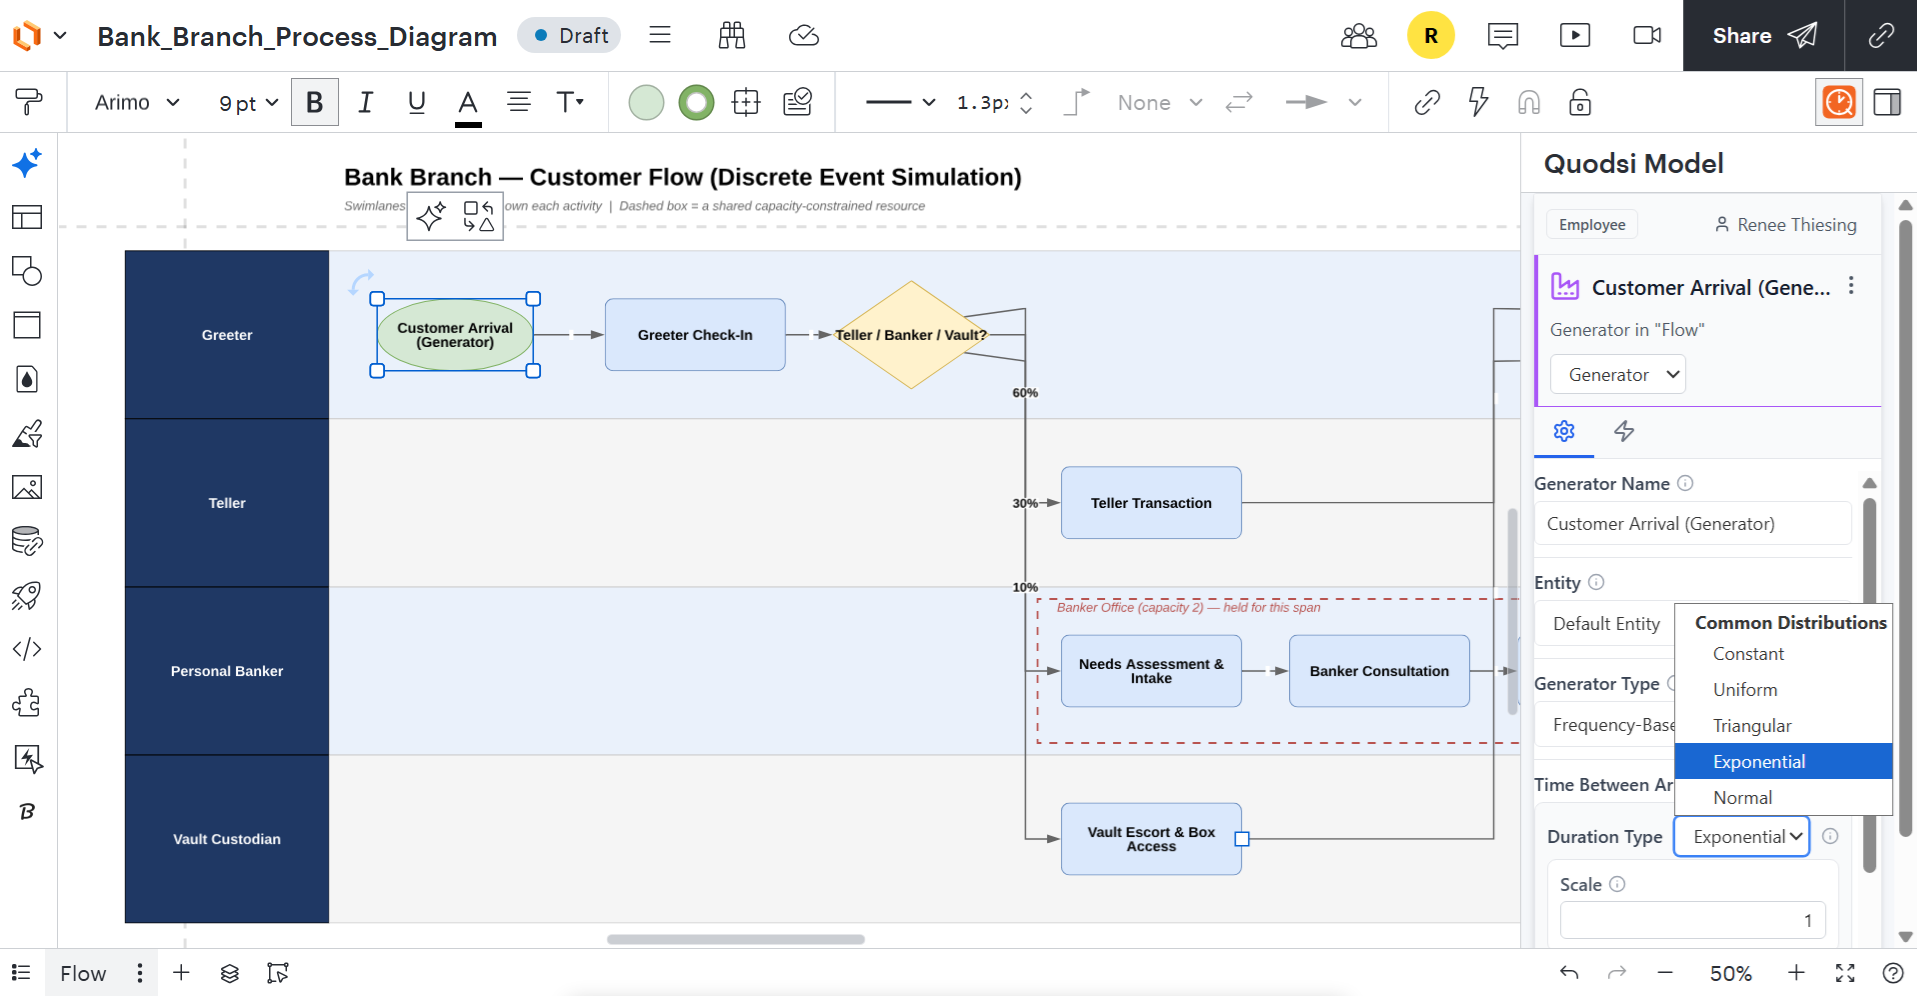The width and height of the screenshot is (1917, 996).
Task: Select Normal from the distributions list
Action: point(1784,798)
